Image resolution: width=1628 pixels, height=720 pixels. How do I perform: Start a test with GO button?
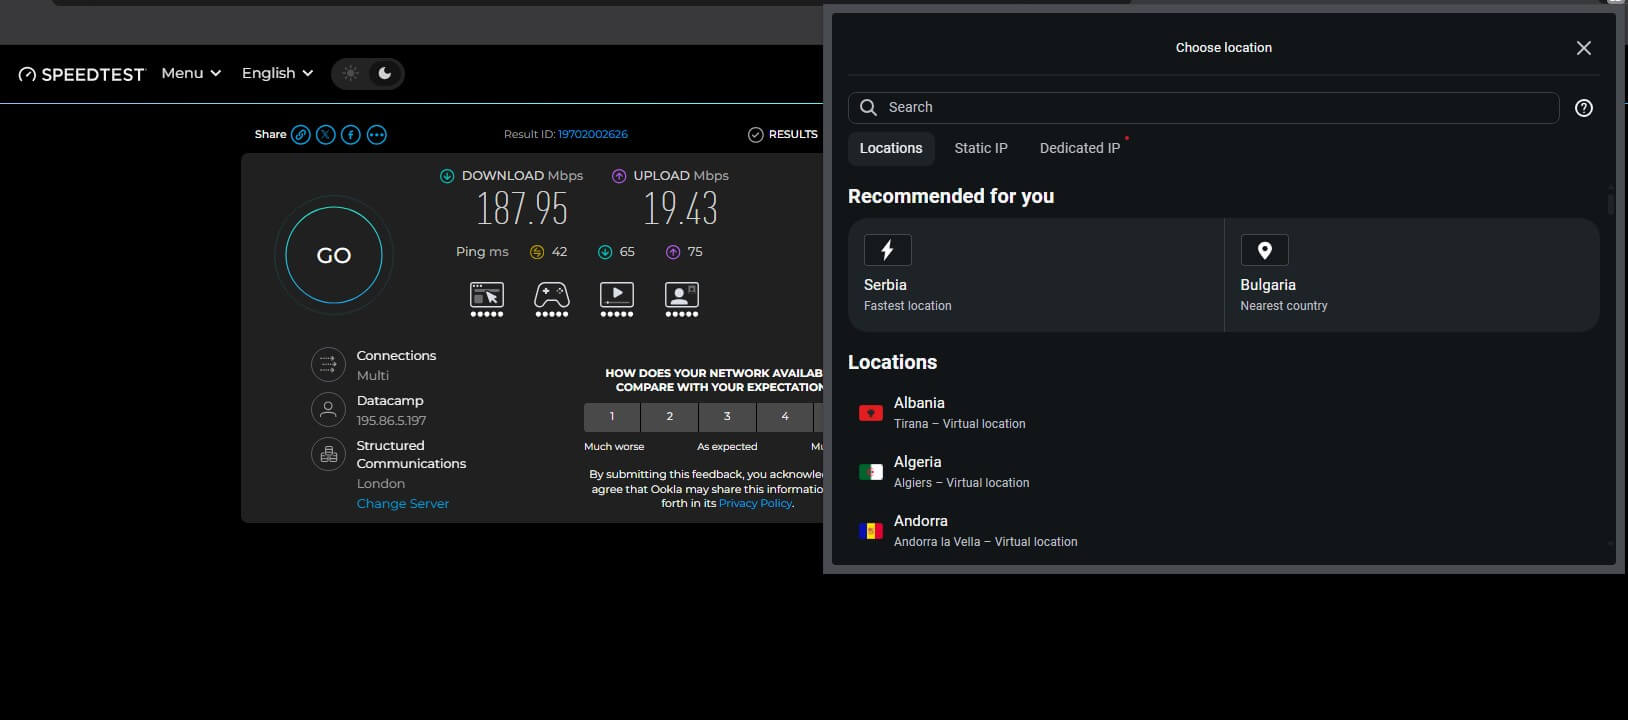pos(334,255)
